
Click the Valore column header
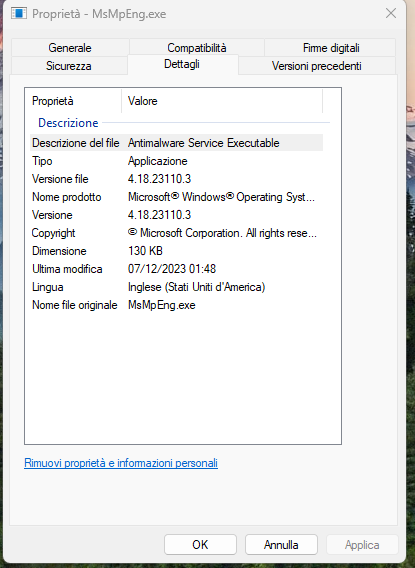coord(222,101)
